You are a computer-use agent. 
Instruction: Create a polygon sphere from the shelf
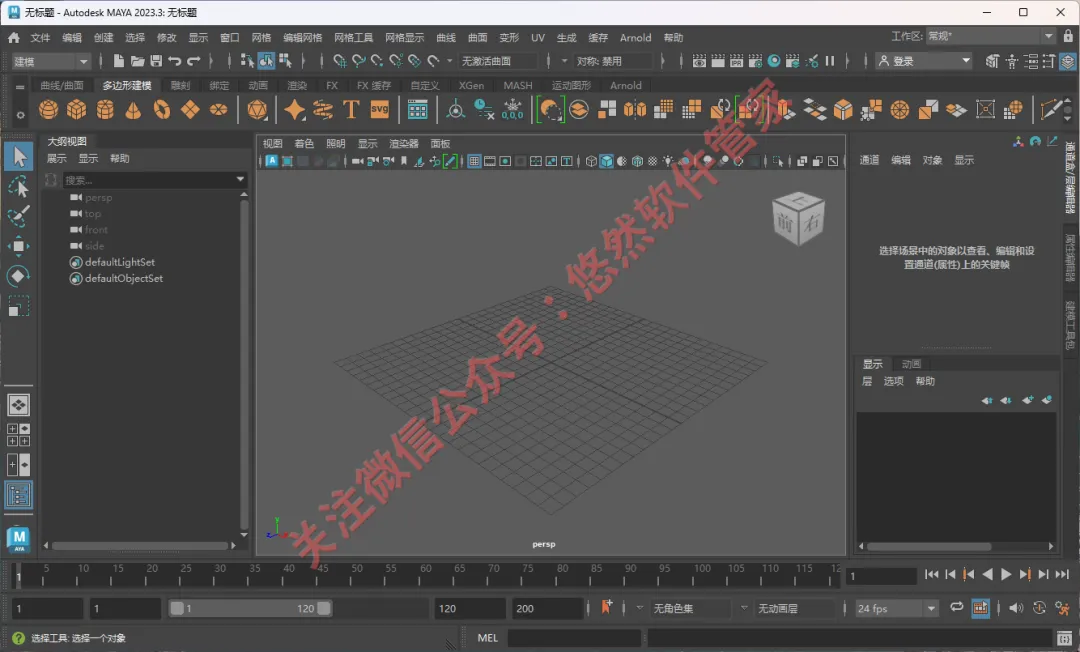(x=48, y=109)
